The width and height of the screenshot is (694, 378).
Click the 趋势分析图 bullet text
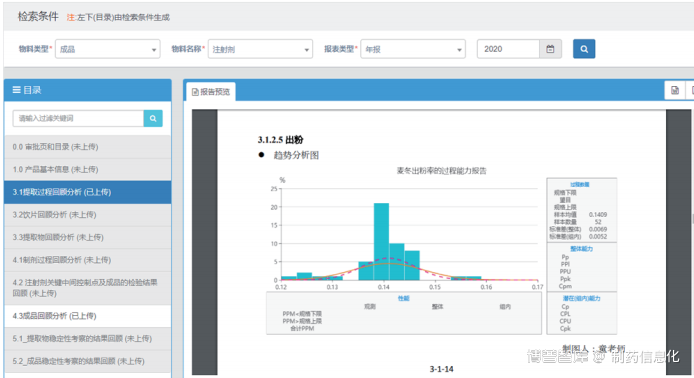point(296,155)
